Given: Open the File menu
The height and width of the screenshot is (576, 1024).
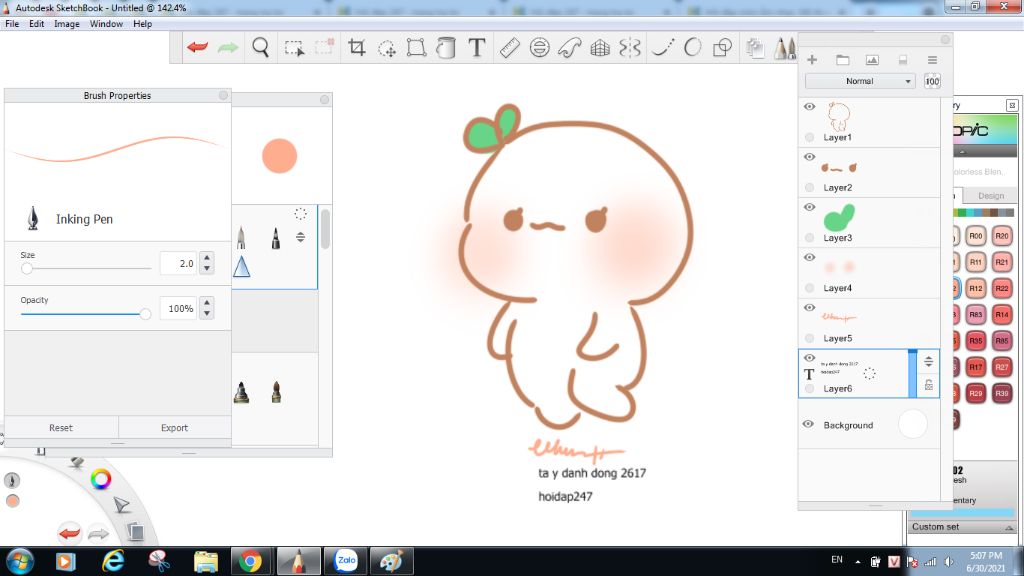Looking at the screenshot, I should coord(12,24).
